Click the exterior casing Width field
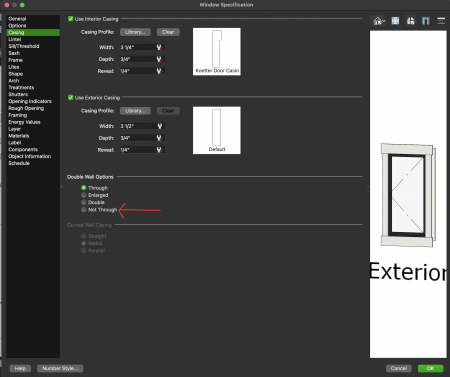The height and width of the screenshot is (377, 450). coord(138,126)
